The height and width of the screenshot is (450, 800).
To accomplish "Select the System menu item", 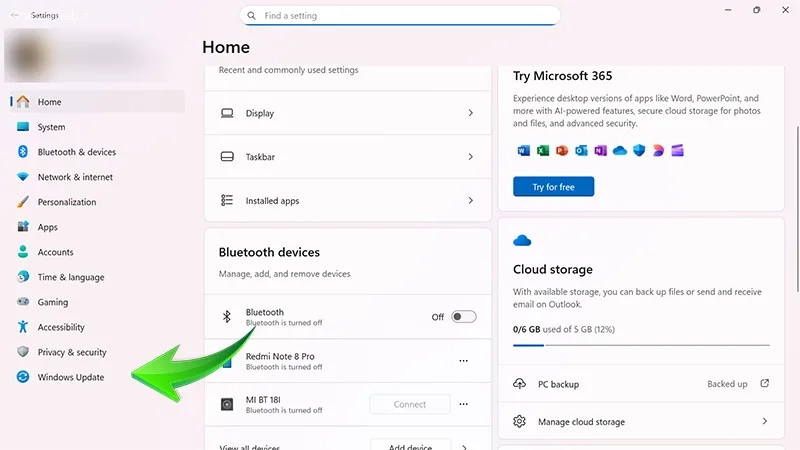I will coord(51,127).
